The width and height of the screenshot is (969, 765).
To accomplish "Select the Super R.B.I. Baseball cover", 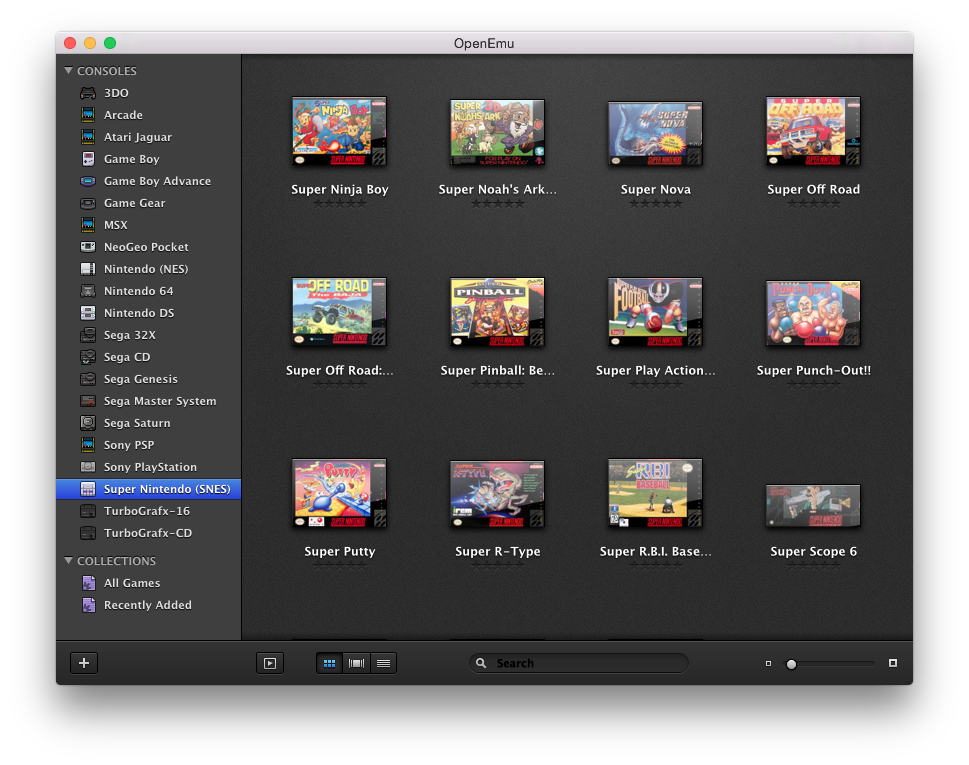I will pos(655,493).
